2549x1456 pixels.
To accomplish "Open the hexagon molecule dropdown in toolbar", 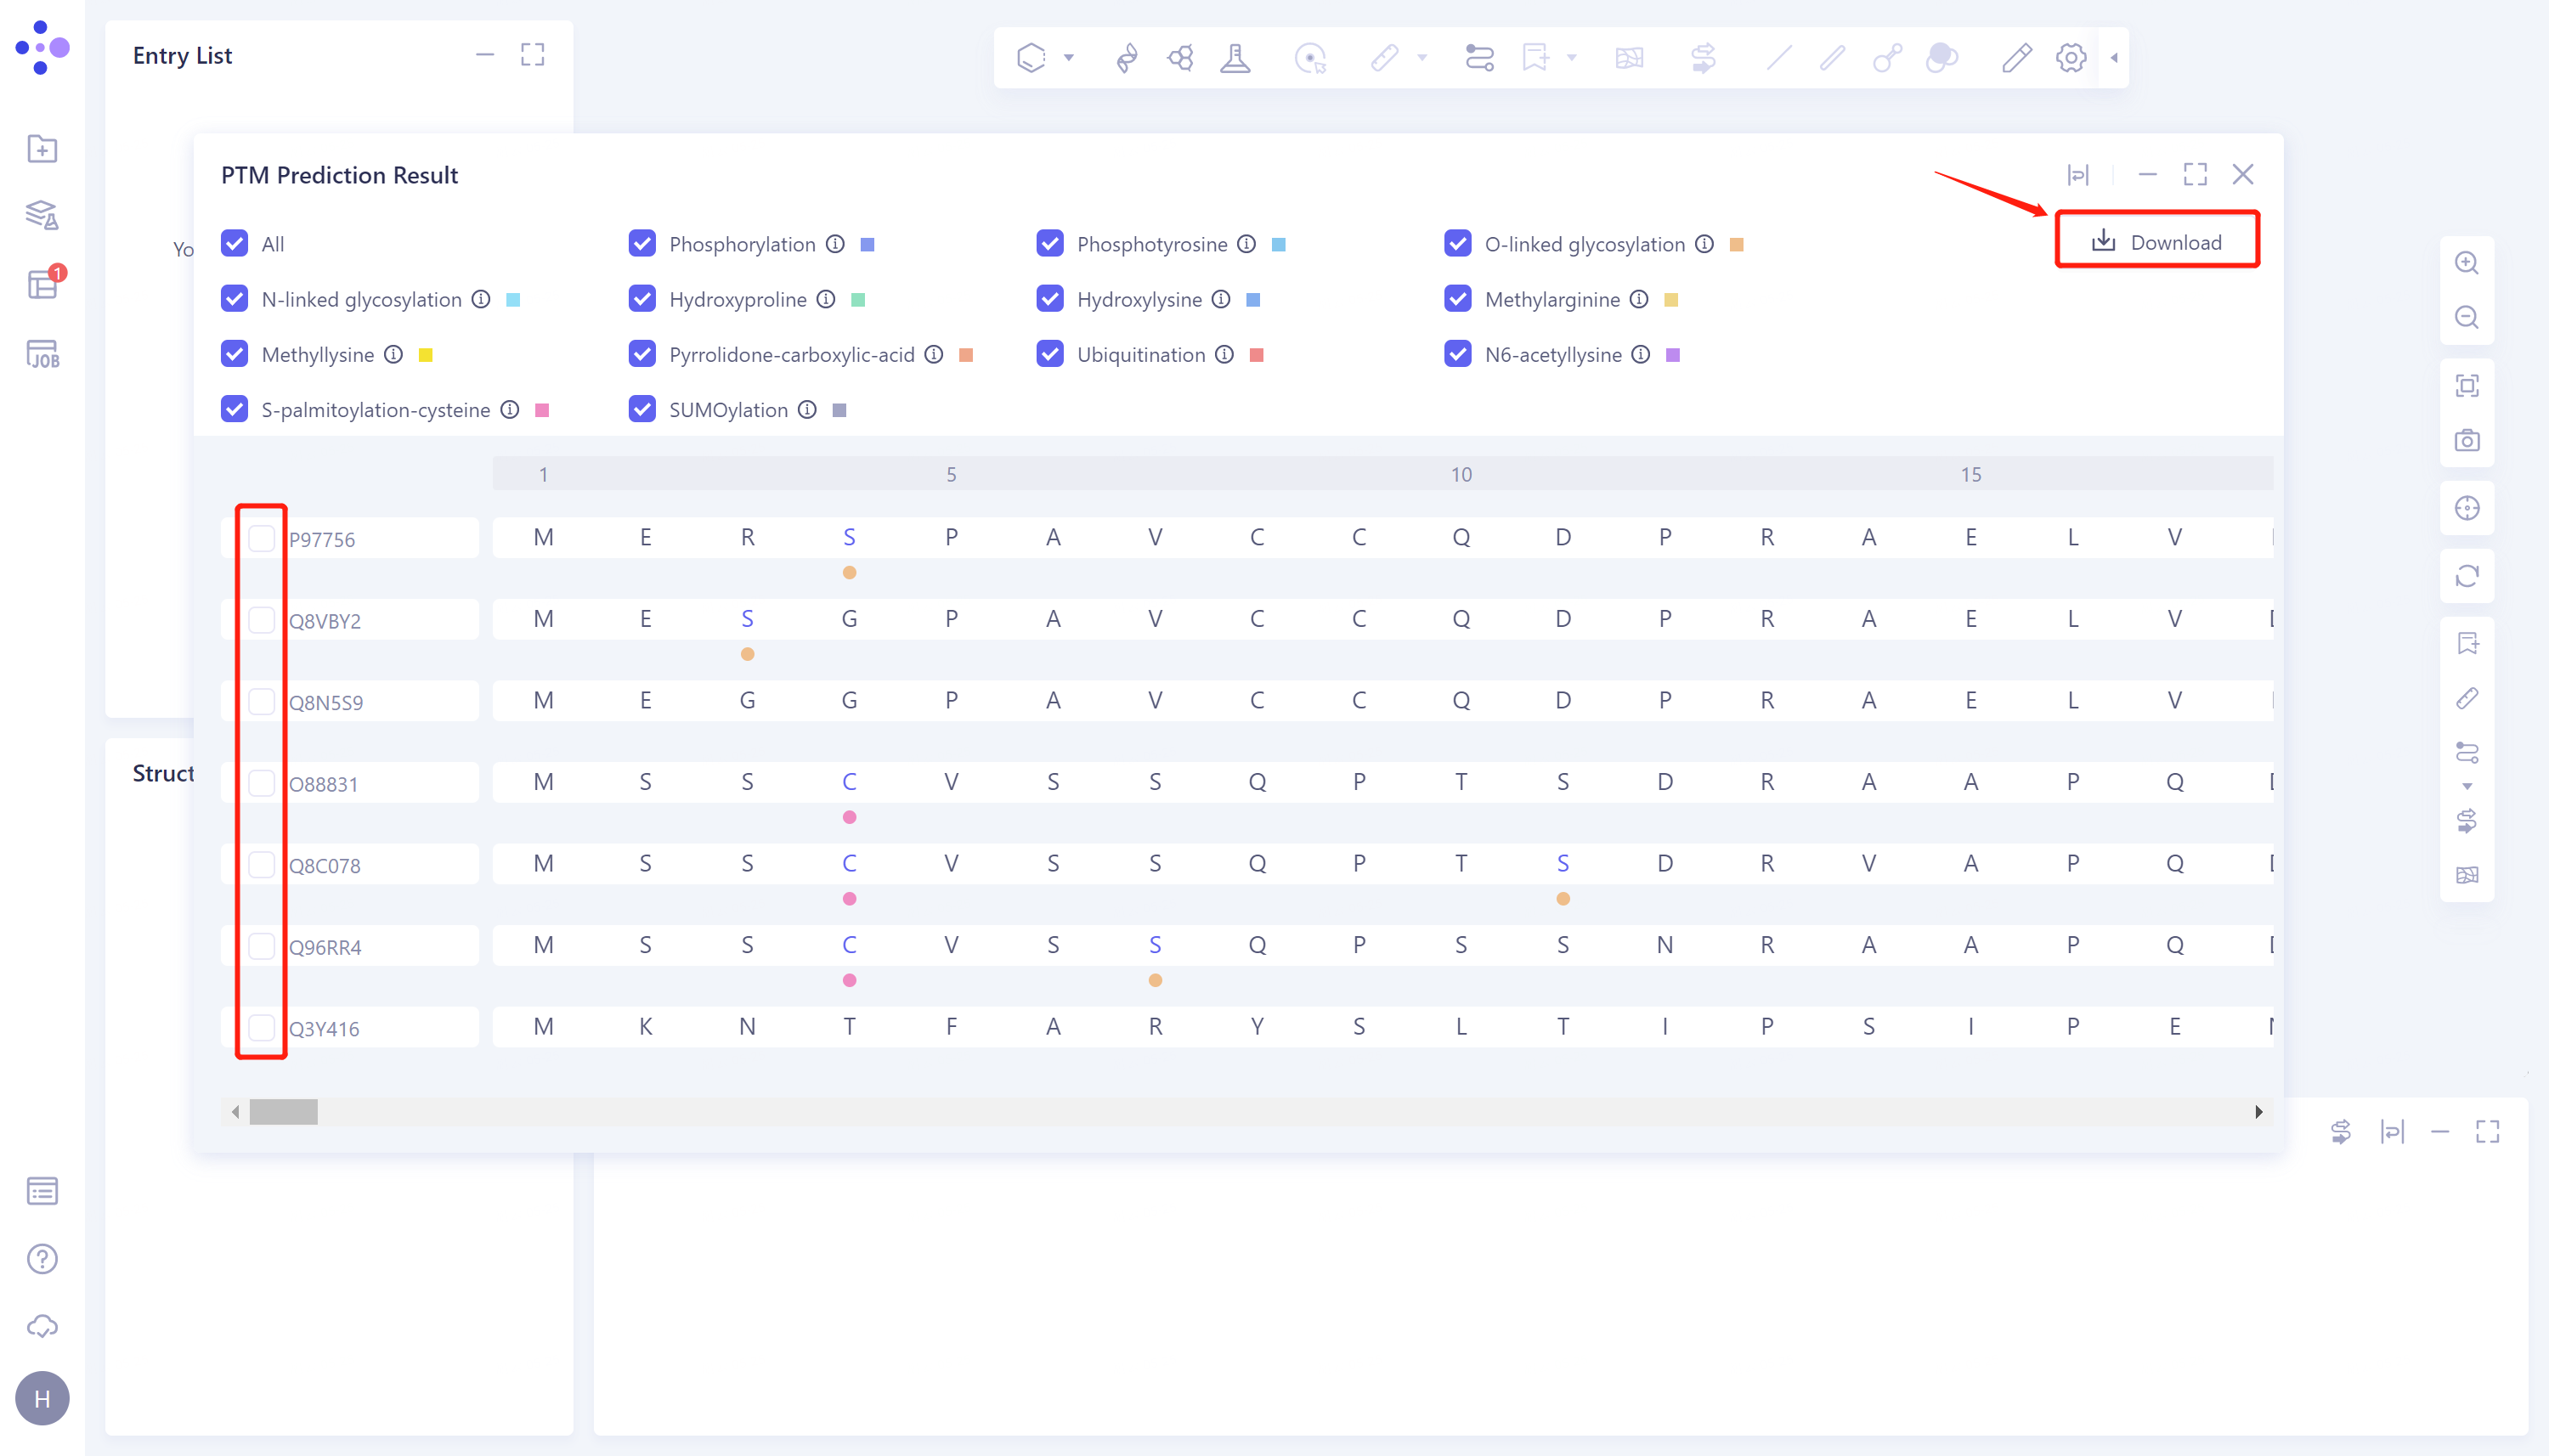I will tap(1069, 58).
